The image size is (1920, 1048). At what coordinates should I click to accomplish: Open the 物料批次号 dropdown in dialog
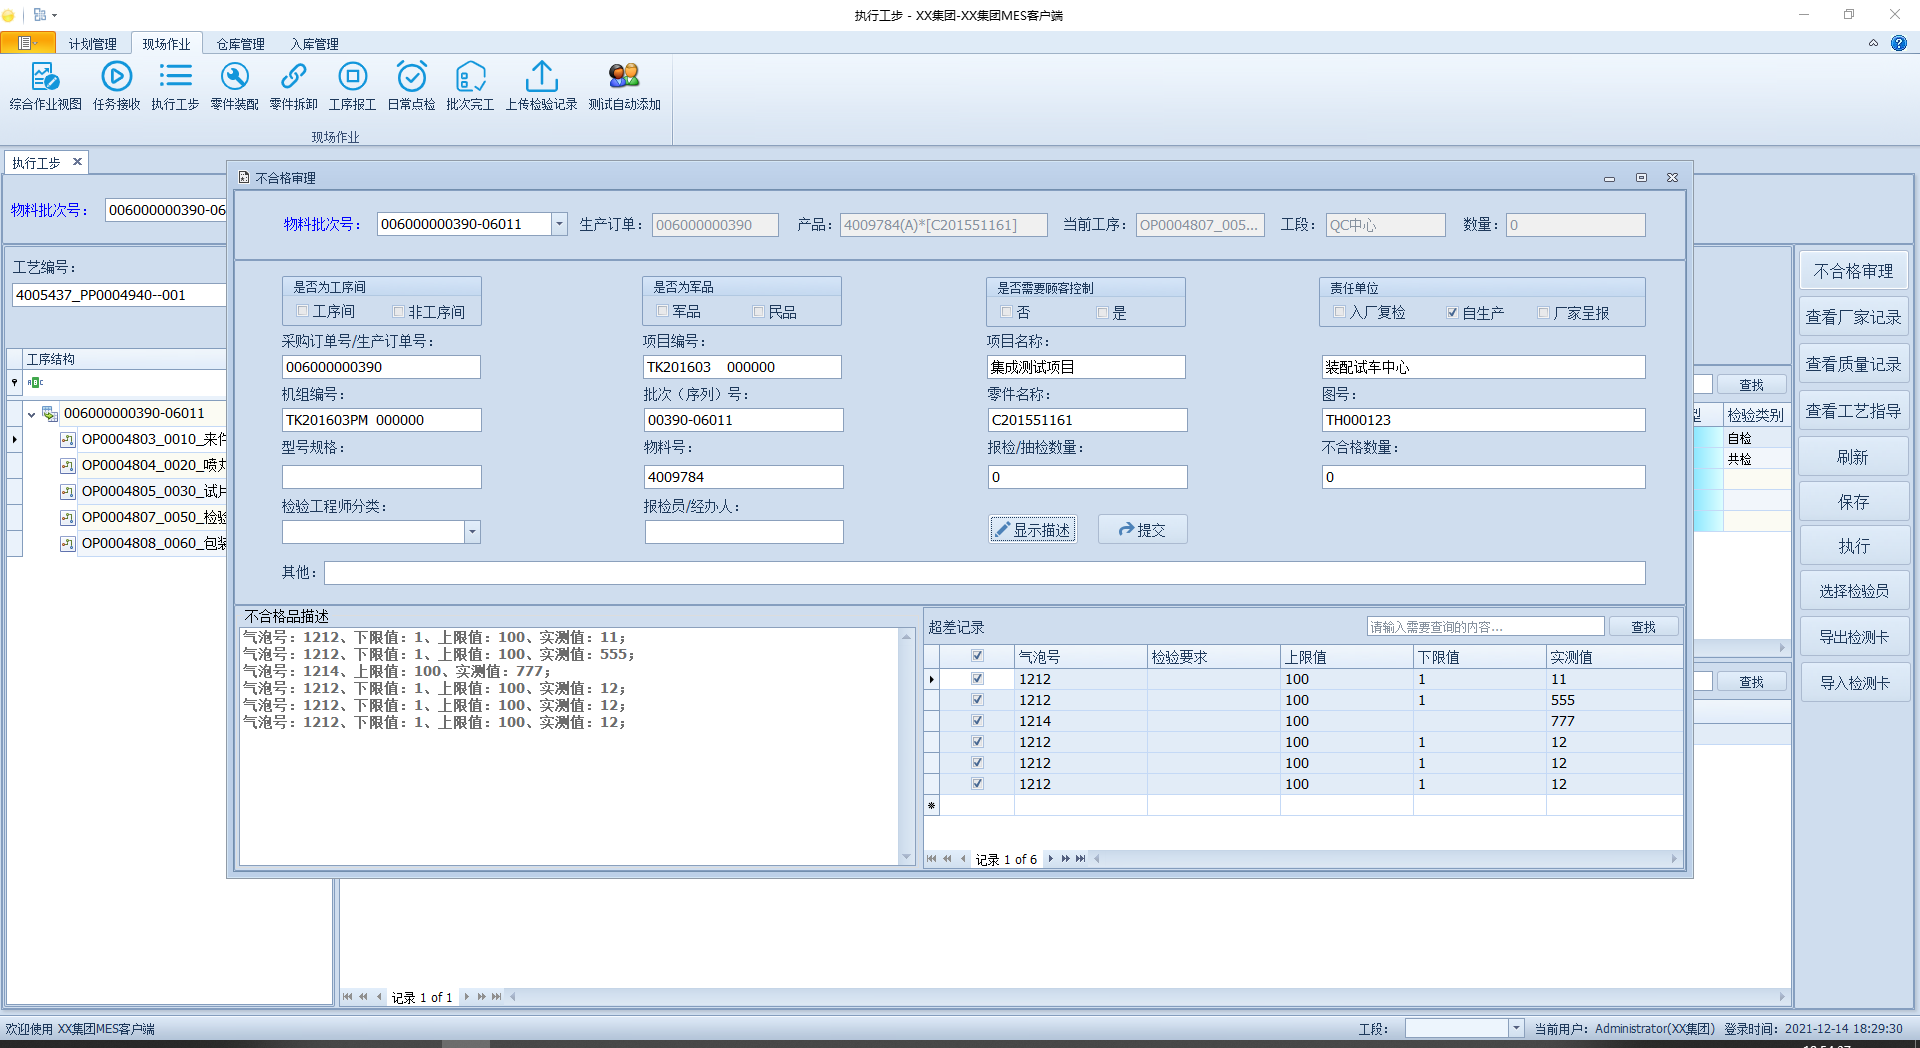pos(560,224)
